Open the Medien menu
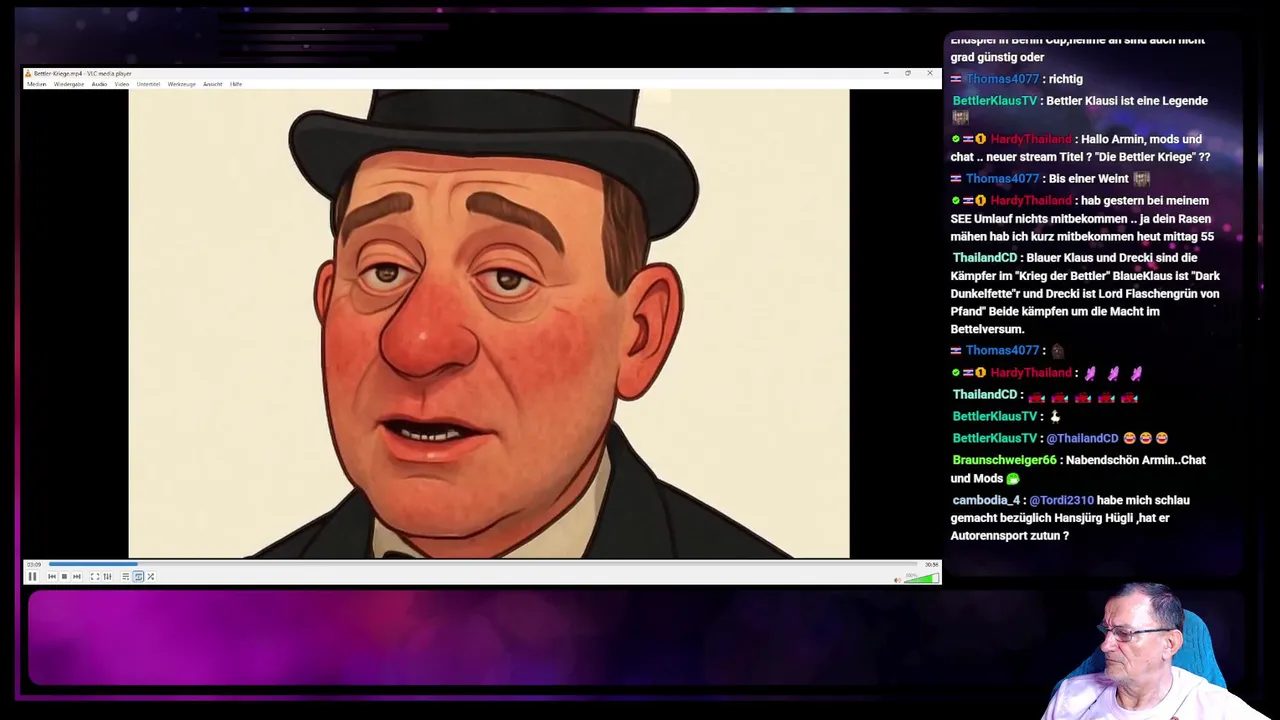Viewport: 1280px width, 720px height. coord(36,84)
